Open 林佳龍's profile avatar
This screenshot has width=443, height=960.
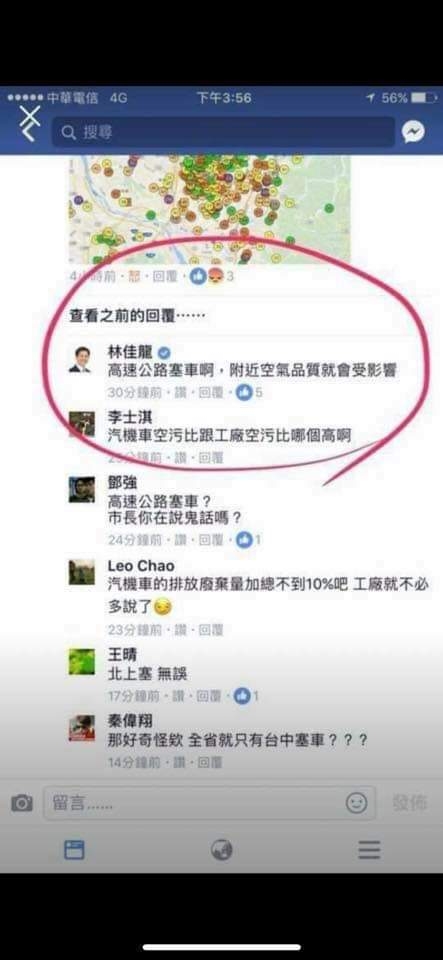pos(80,359)
